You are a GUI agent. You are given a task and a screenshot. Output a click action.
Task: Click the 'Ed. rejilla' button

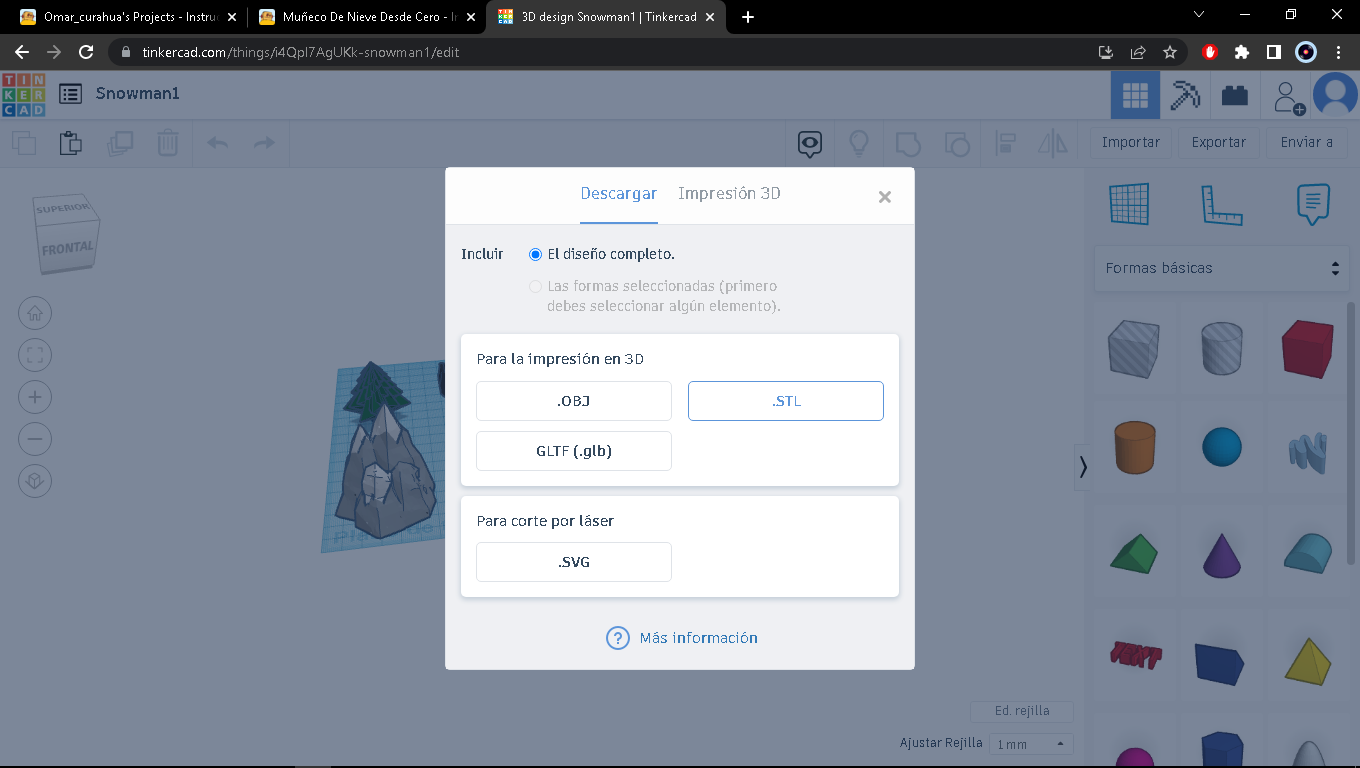[x=1022, y=711]
